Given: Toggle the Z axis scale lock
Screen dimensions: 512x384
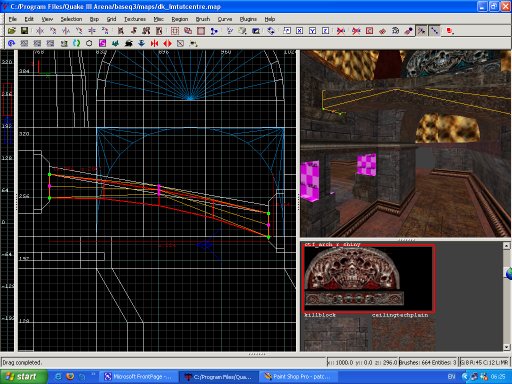Looking at the screenshot, I should coord(325,31).
